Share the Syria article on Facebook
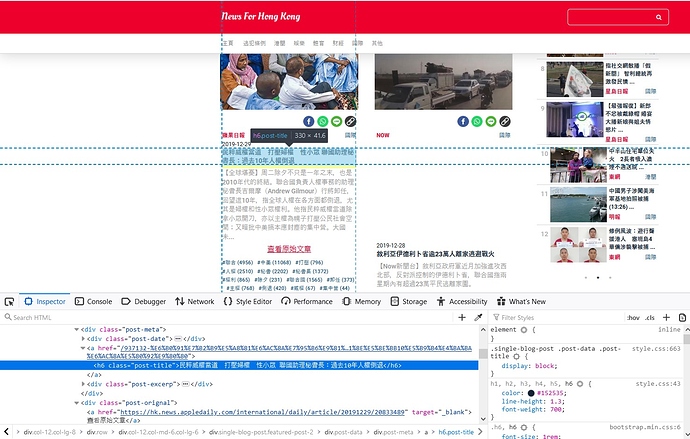The width and height of the screenshot is (690, 439). tap(463, 121)
